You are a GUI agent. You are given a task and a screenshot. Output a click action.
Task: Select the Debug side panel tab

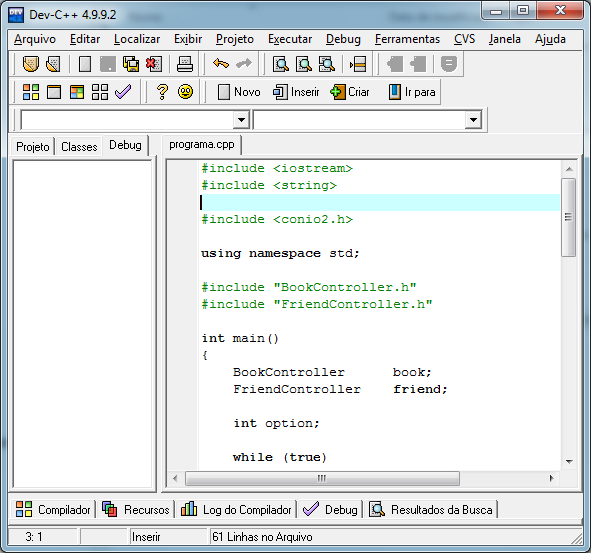pyautogui.click(x=125, y=145)
